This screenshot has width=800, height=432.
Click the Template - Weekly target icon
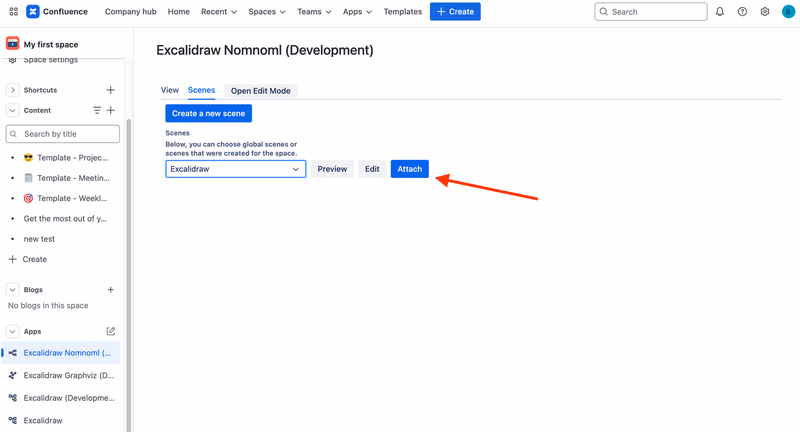(x=28, y=198)
